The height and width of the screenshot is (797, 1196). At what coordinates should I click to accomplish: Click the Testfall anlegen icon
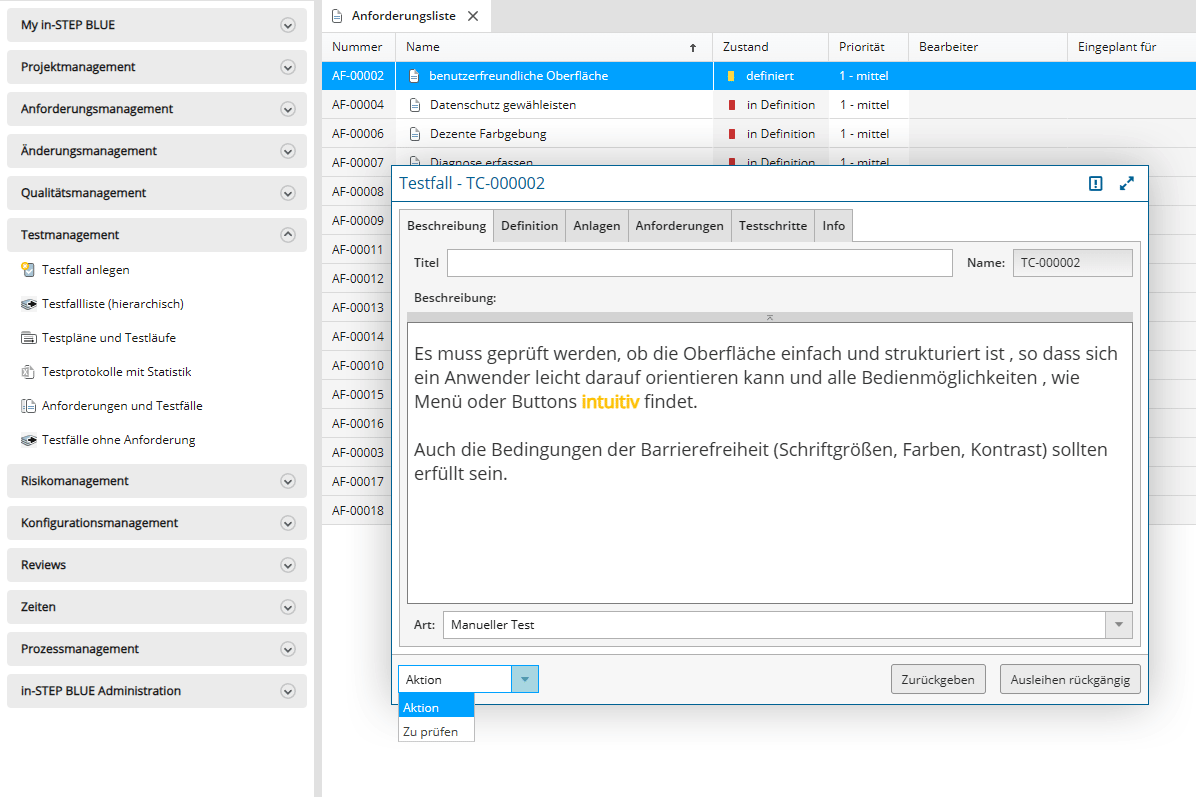click(28, 270)
